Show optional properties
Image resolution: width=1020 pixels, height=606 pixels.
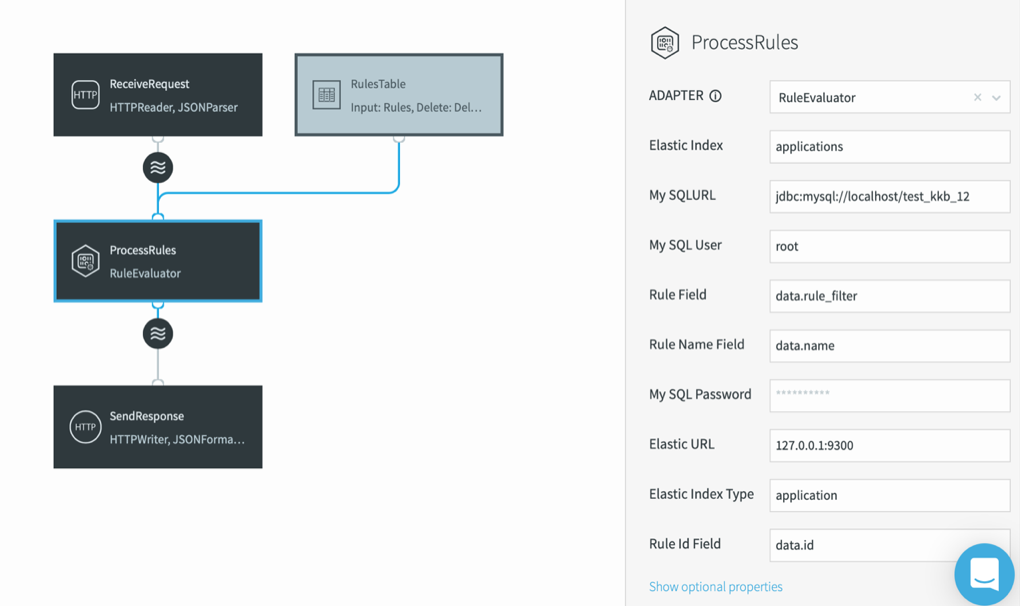pyautogui.click(x=716, y=586)
